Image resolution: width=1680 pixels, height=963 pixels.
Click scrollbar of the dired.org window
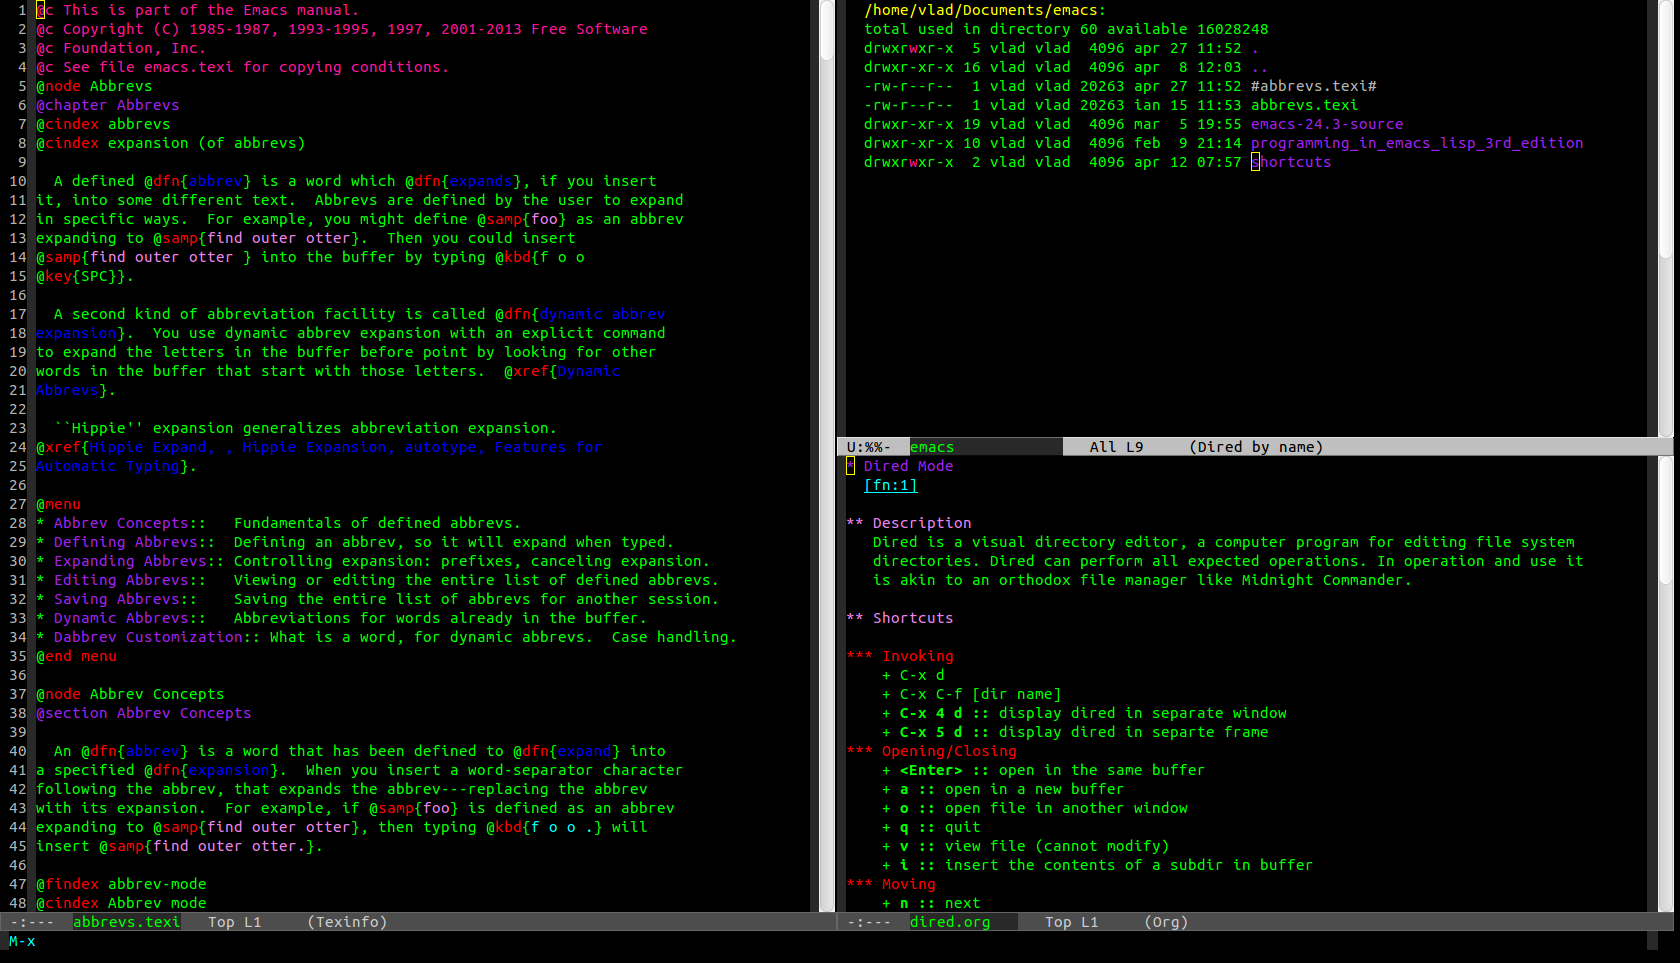point(1666,684)
